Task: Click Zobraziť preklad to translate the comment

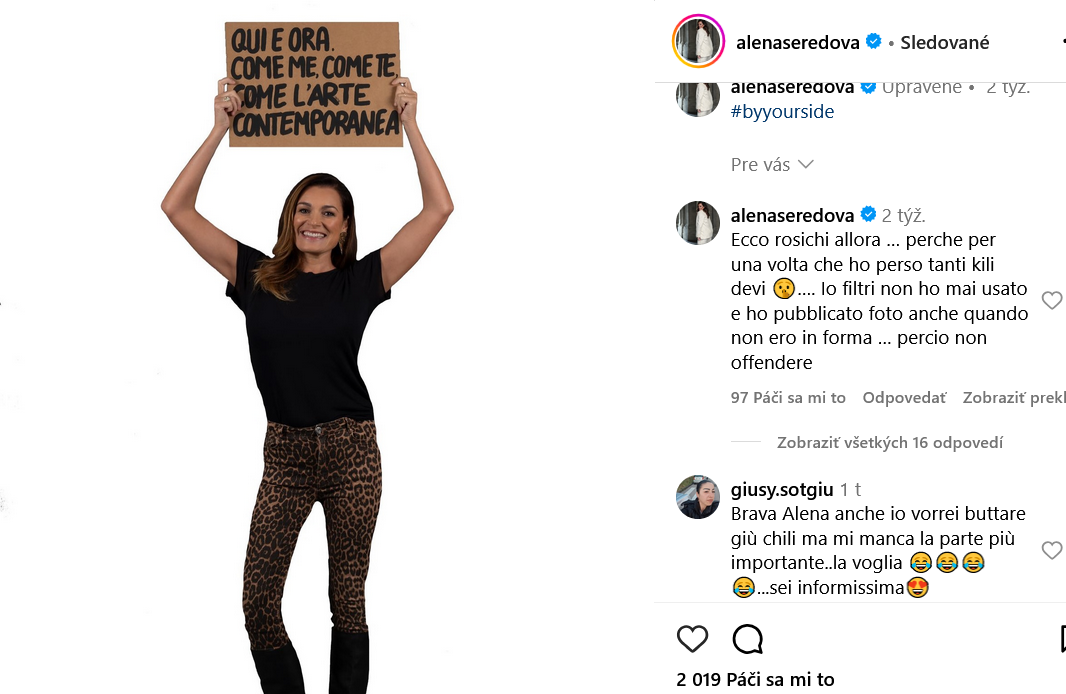Action: click(x=1014, y=398)
